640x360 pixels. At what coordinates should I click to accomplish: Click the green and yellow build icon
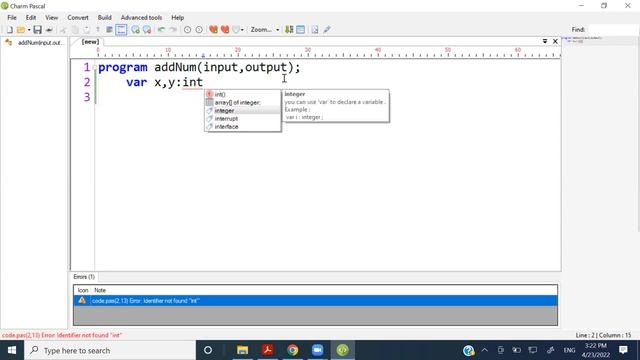(289, 30)
